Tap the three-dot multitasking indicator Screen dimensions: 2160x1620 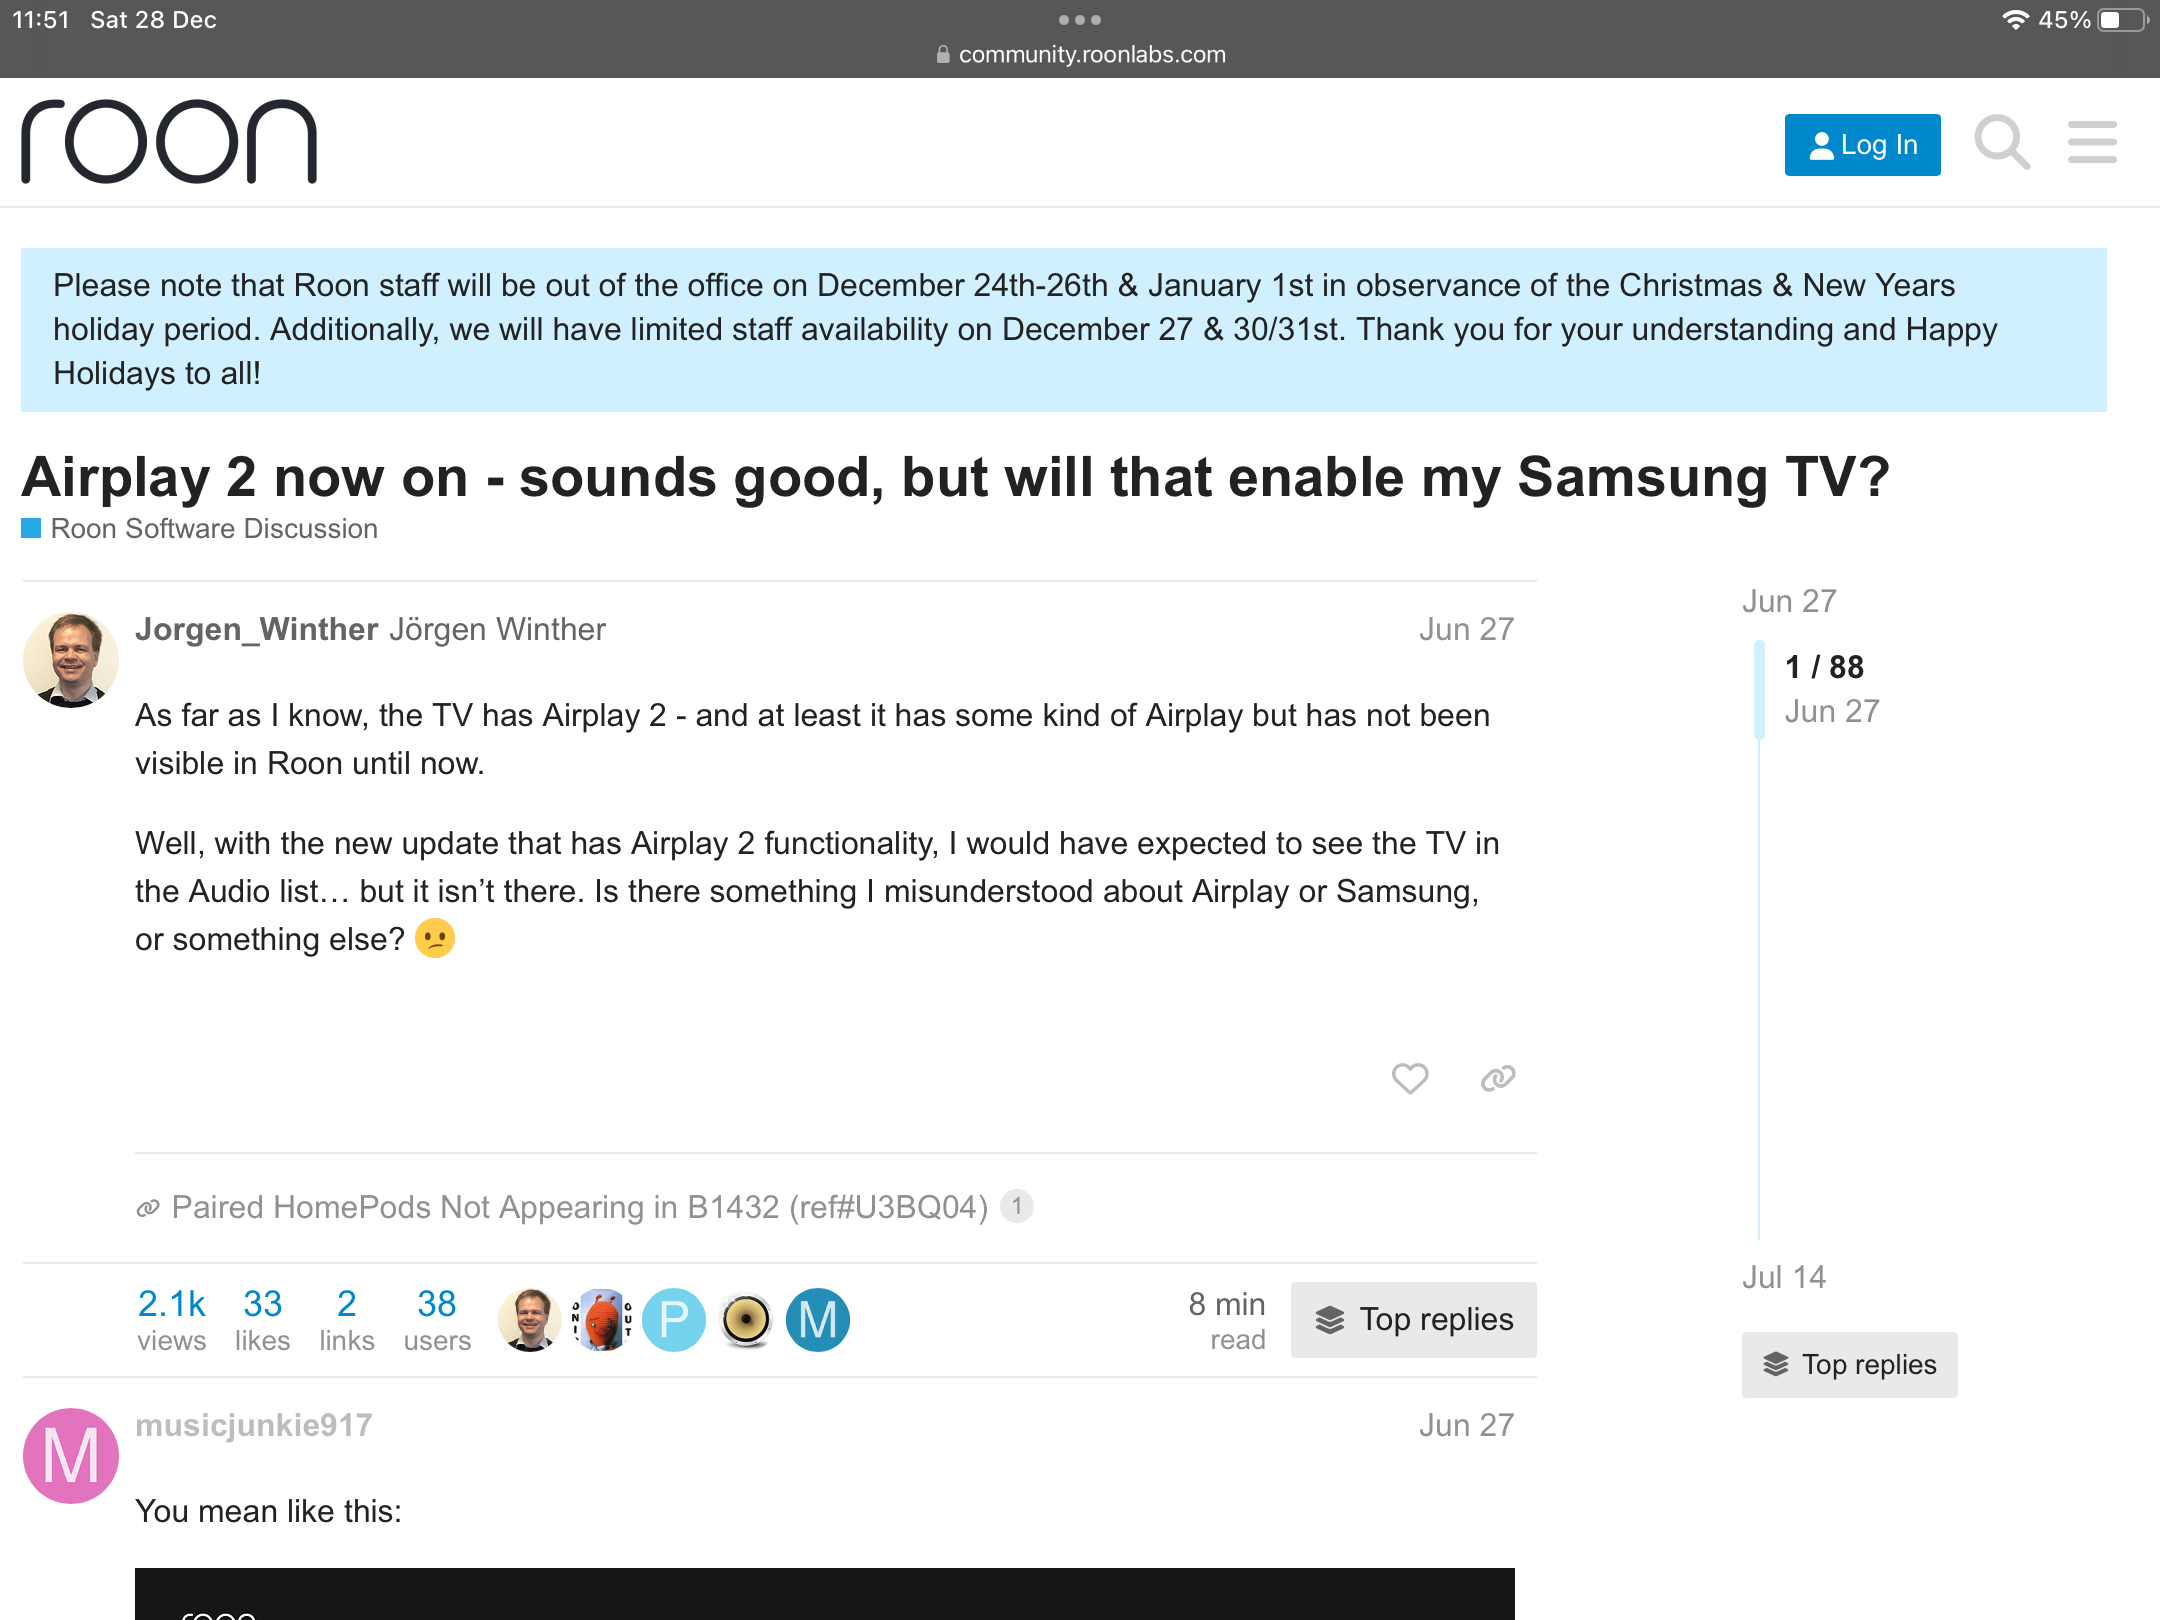(1080, 20)
